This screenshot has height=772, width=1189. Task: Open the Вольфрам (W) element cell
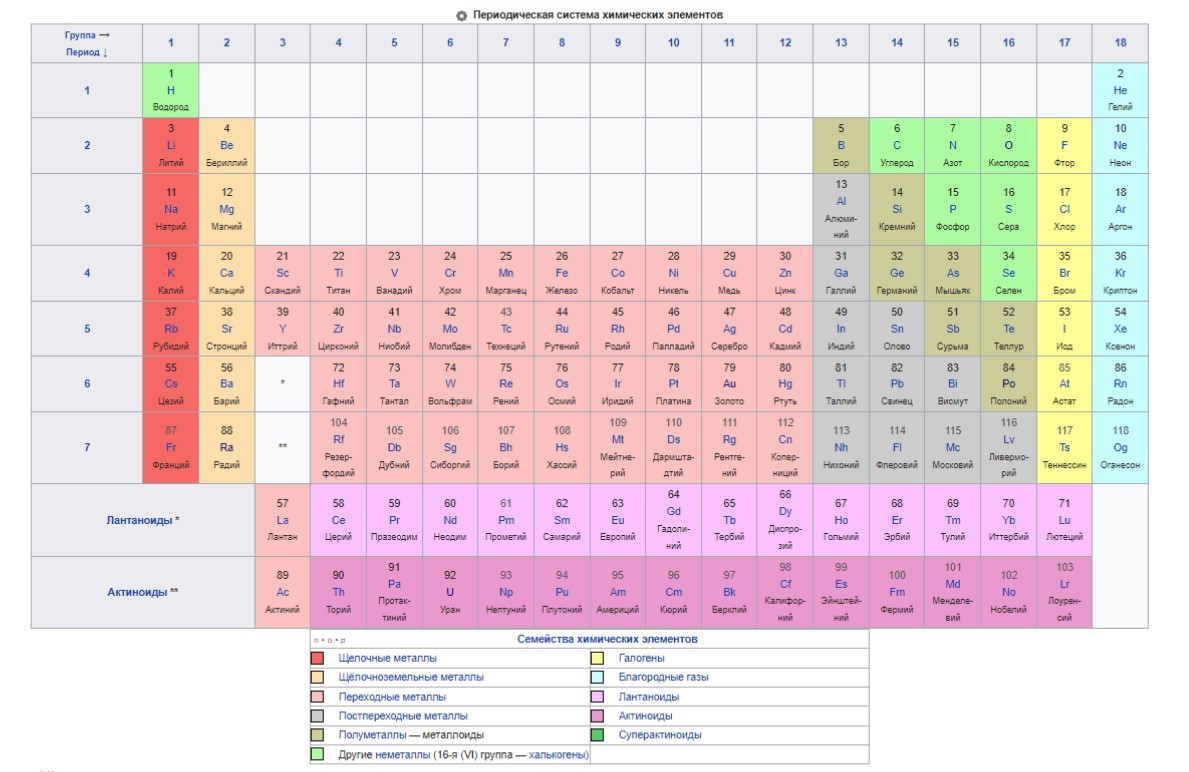point(450,384)
